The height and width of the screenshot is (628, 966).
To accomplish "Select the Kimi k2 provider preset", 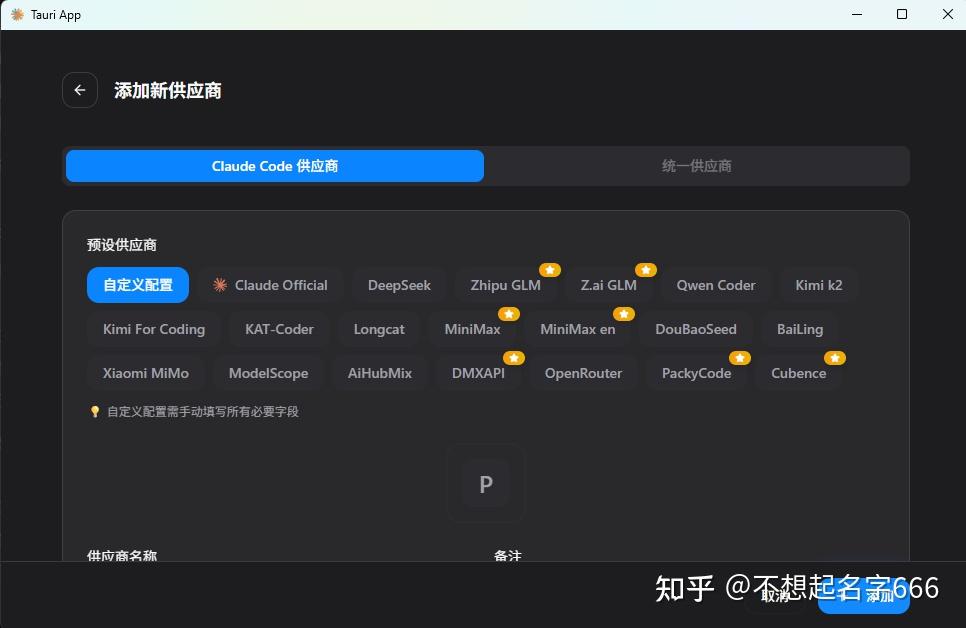I will click(x=818, y=285).
